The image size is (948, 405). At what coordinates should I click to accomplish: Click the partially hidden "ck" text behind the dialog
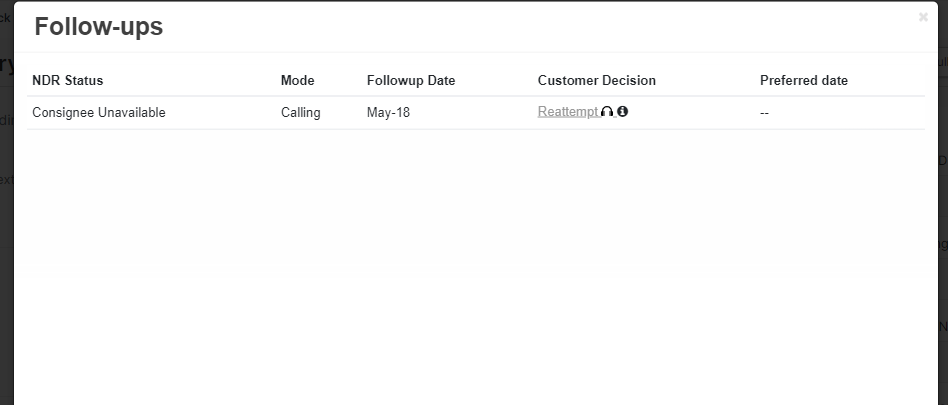pos(5,17)
